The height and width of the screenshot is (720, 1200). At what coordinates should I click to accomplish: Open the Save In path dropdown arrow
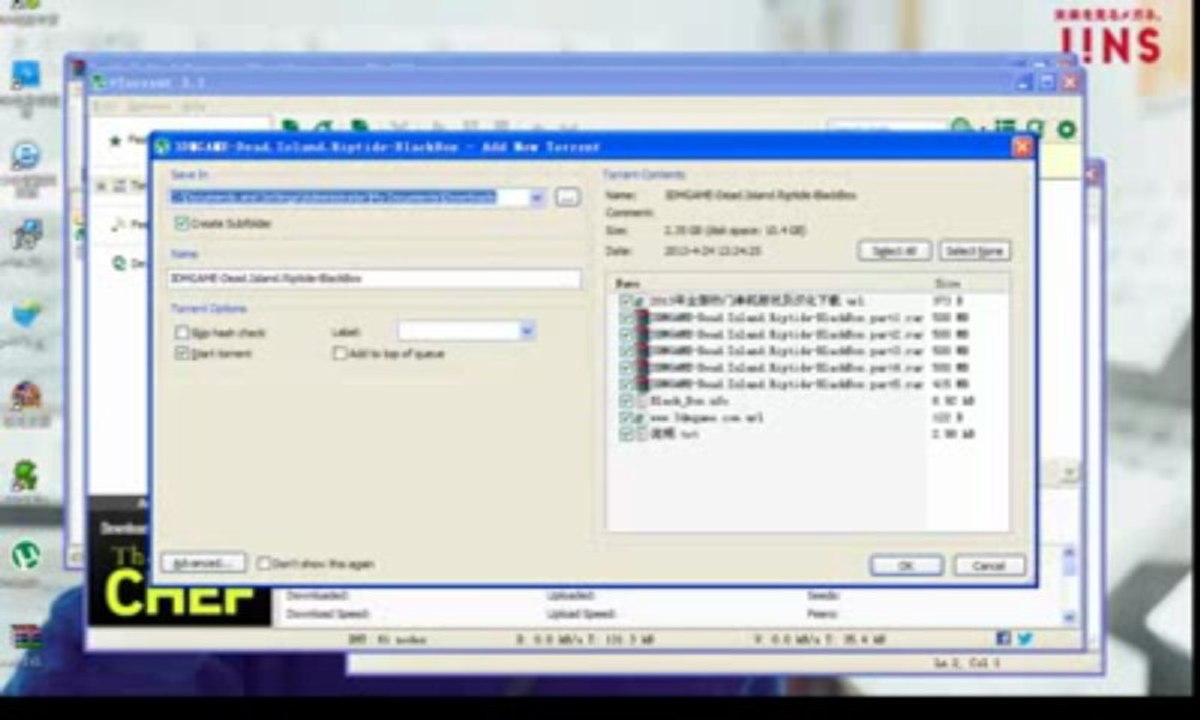[537, 198]
